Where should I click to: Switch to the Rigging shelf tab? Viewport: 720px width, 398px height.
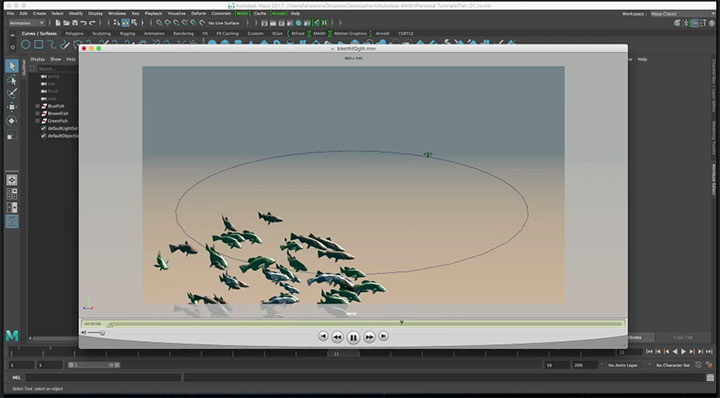127,34
